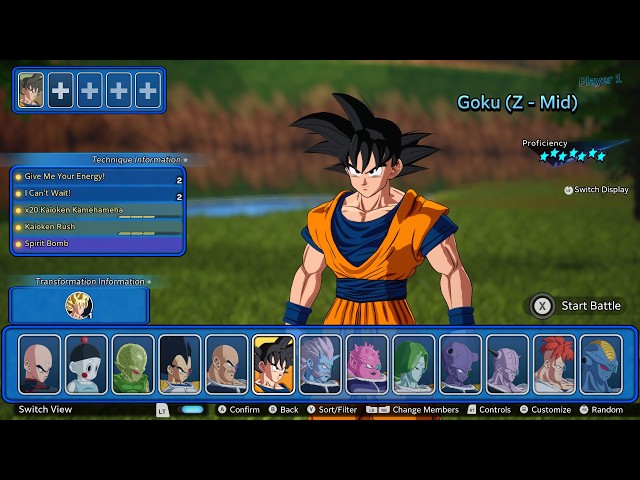The height and width of the screenshot is (480, 640).
Task: Click the Goku (Z - Mid) name
Action: click(517, 102)
